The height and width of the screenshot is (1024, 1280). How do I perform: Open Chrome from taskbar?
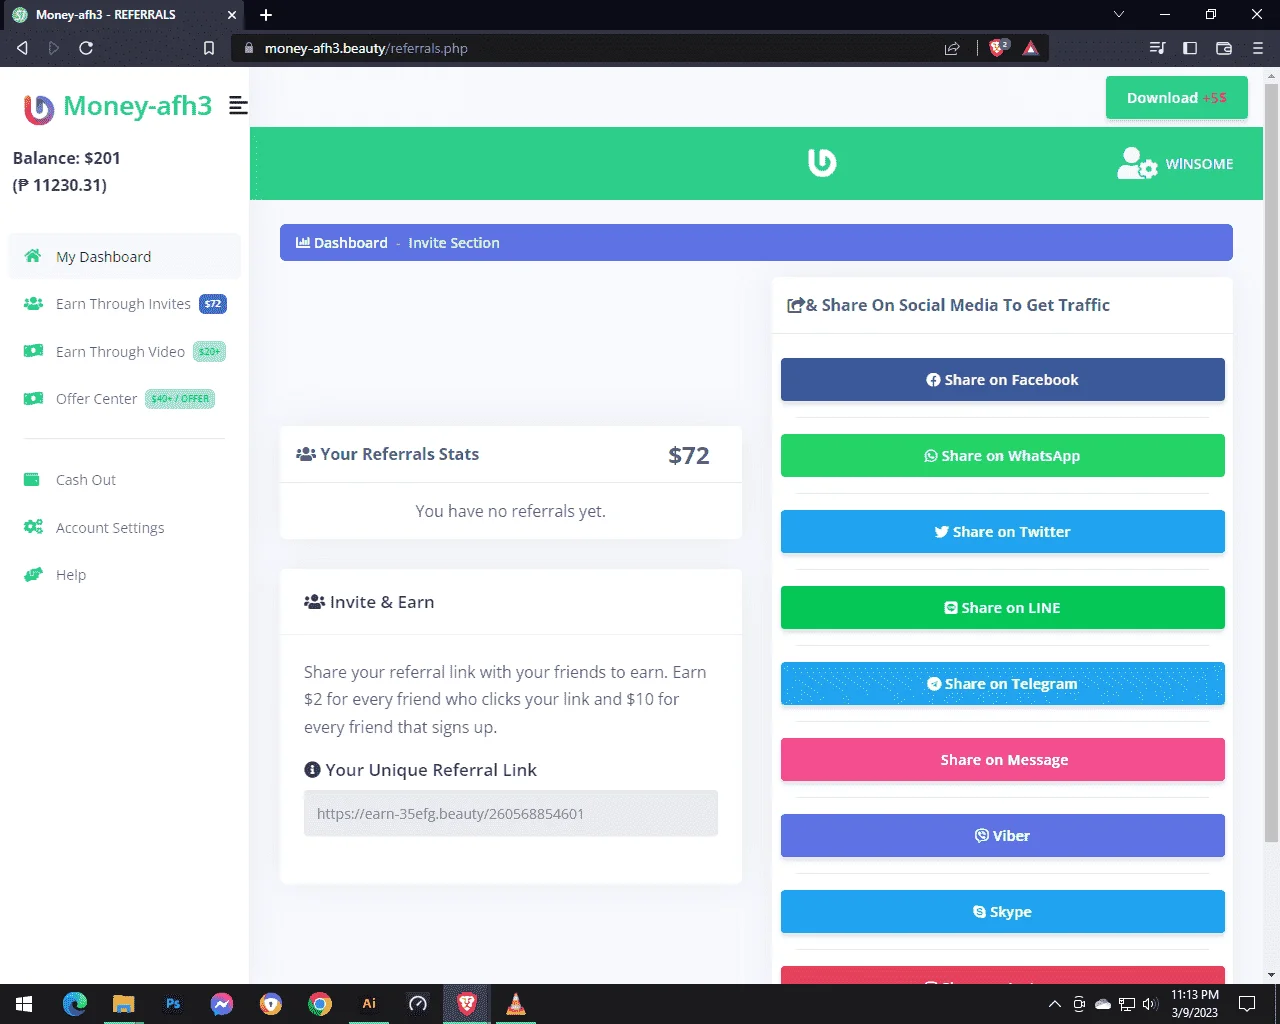320,1004
